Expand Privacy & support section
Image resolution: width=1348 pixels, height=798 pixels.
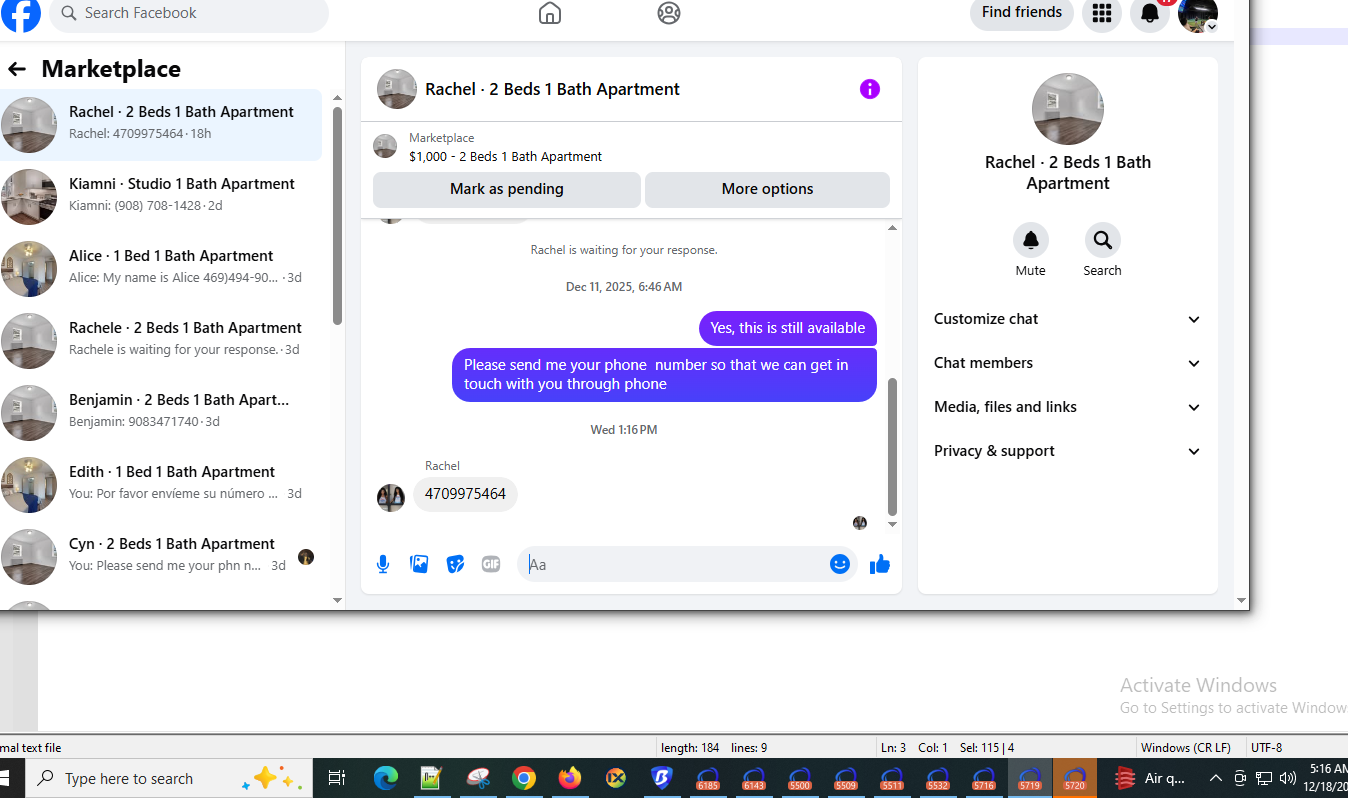(1068, 451)
